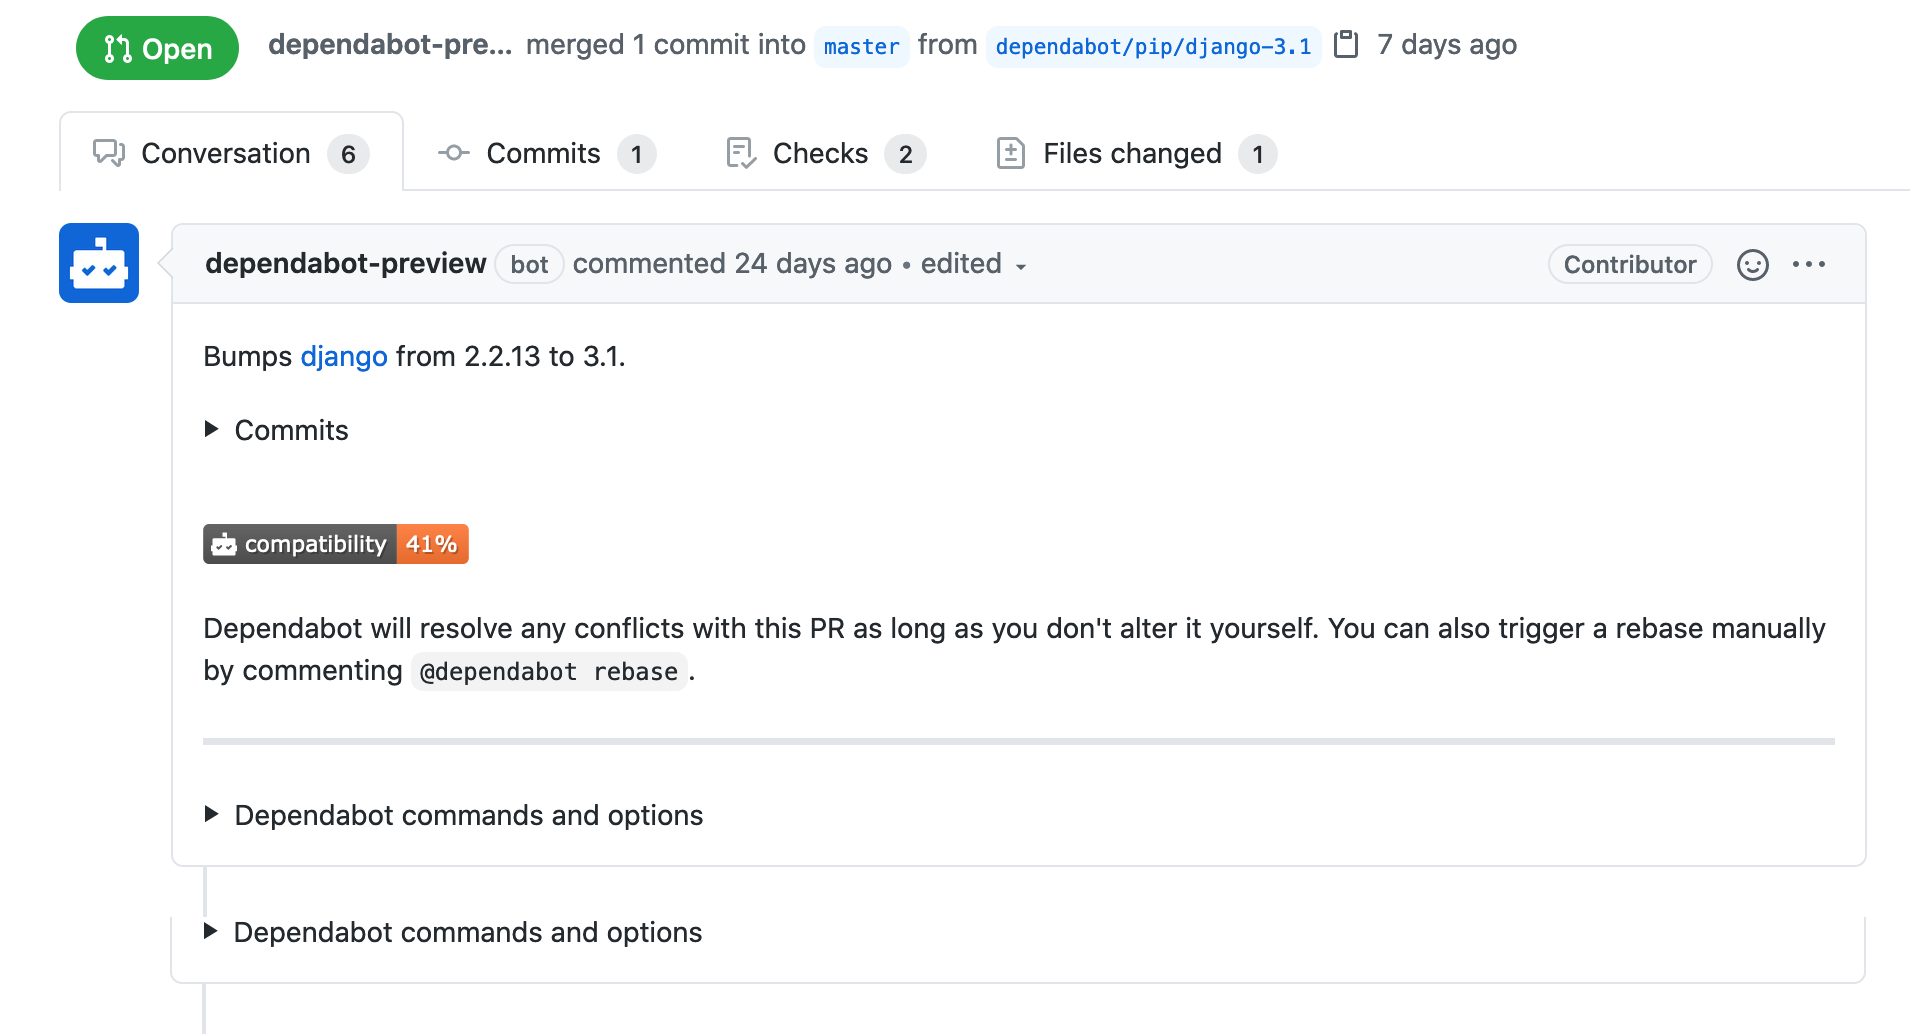1910x1034 pixels.
Task: Click the file diff icon beside Files changed
Action: [1011, 153]
